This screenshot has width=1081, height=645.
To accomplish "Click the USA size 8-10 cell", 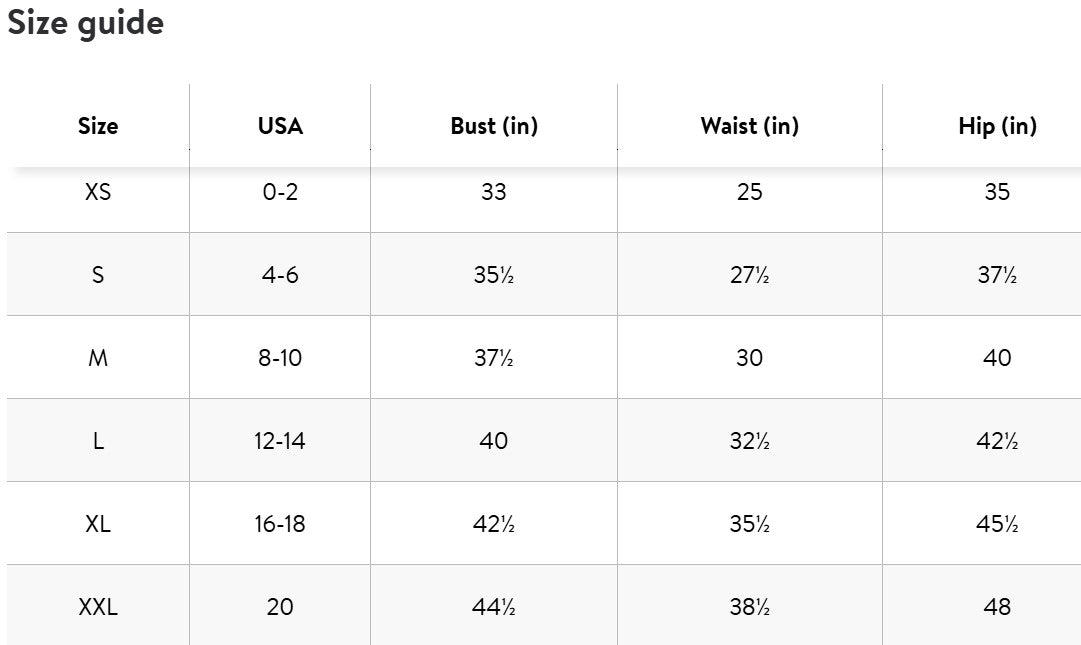I will 280,358.
